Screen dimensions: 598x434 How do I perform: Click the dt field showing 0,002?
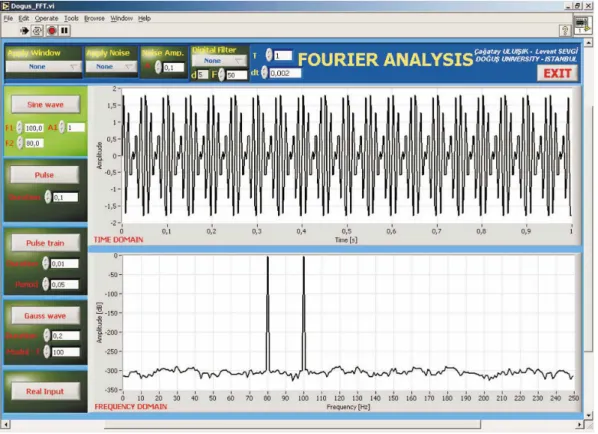(x=285, y=73)
